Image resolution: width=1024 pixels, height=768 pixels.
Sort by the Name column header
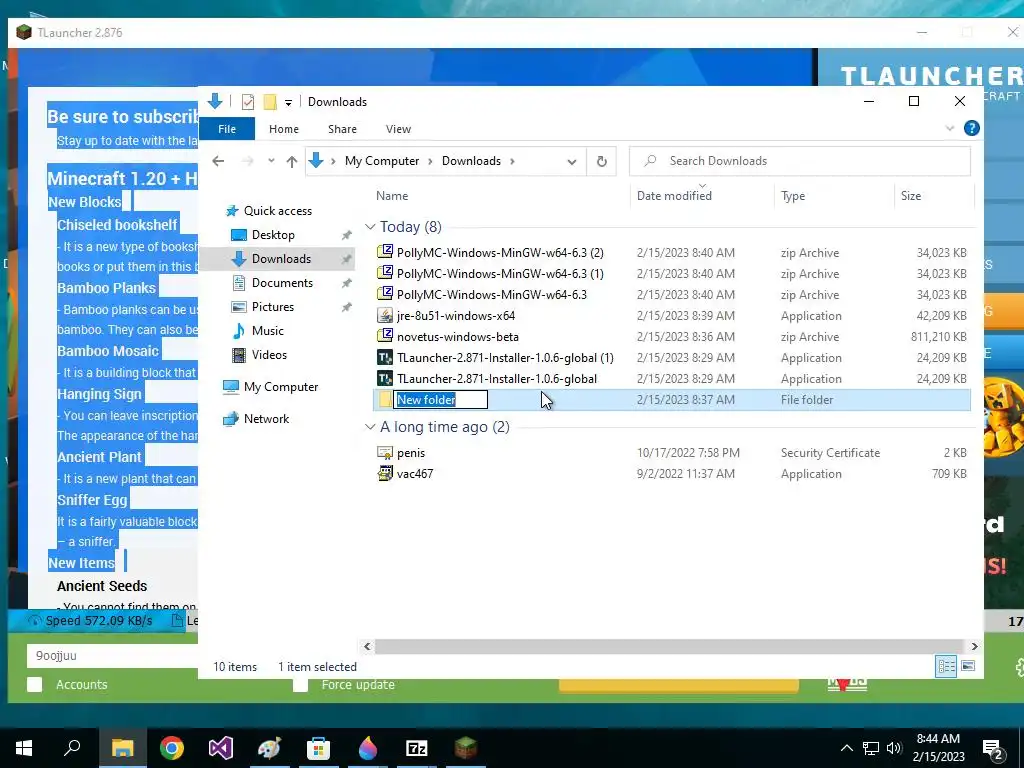click(392, 196)
